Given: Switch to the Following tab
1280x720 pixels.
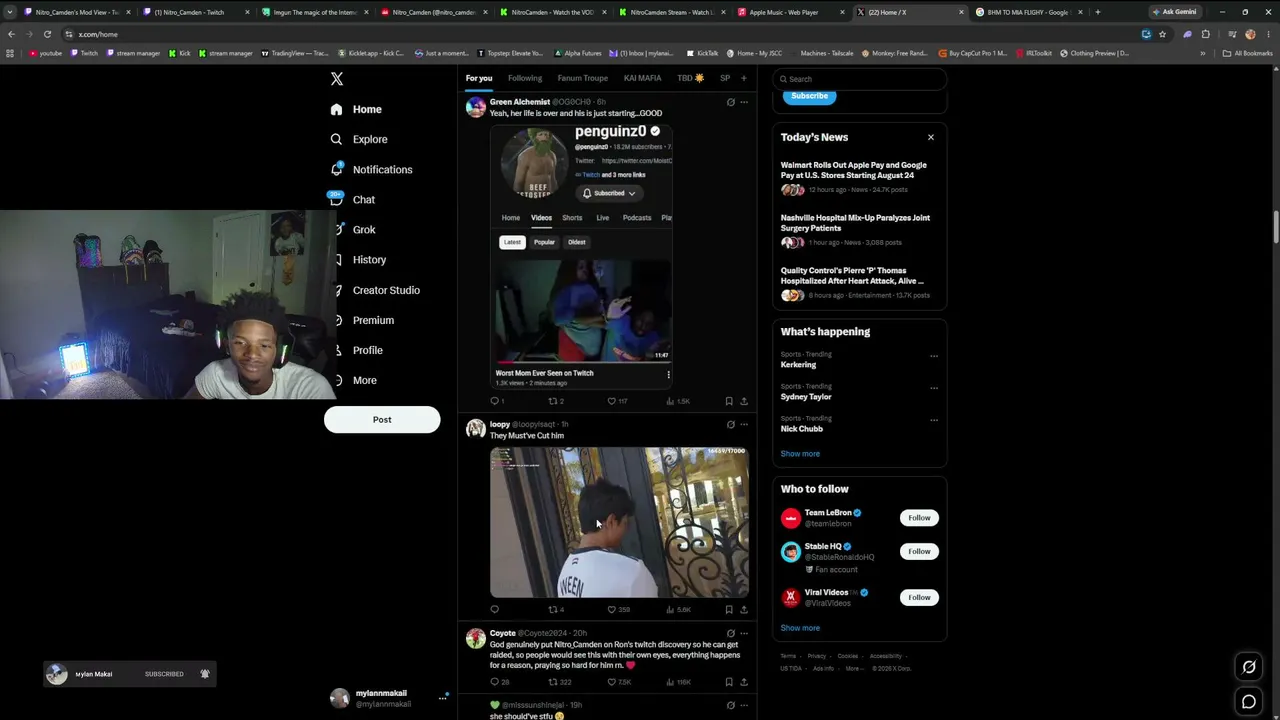Looking at the screenshot, I should (x=525, y=78).
